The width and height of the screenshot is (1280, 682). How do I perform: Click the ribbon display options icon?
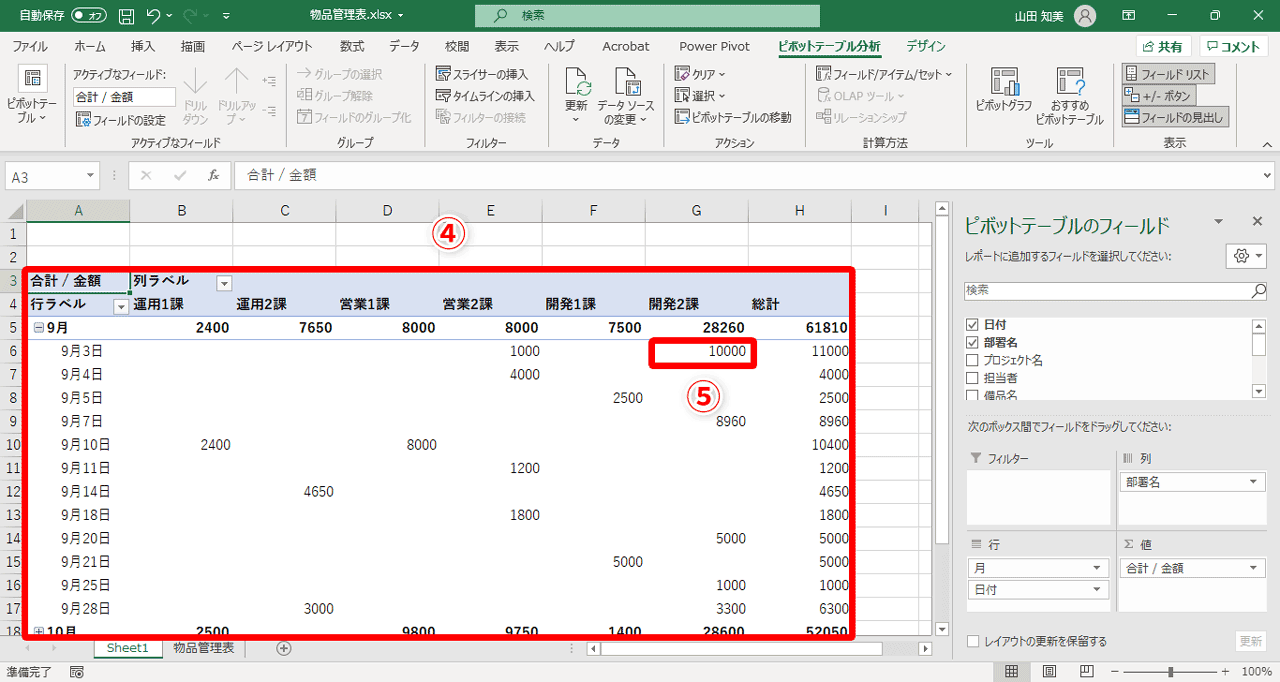click(x=1128, y=16)
